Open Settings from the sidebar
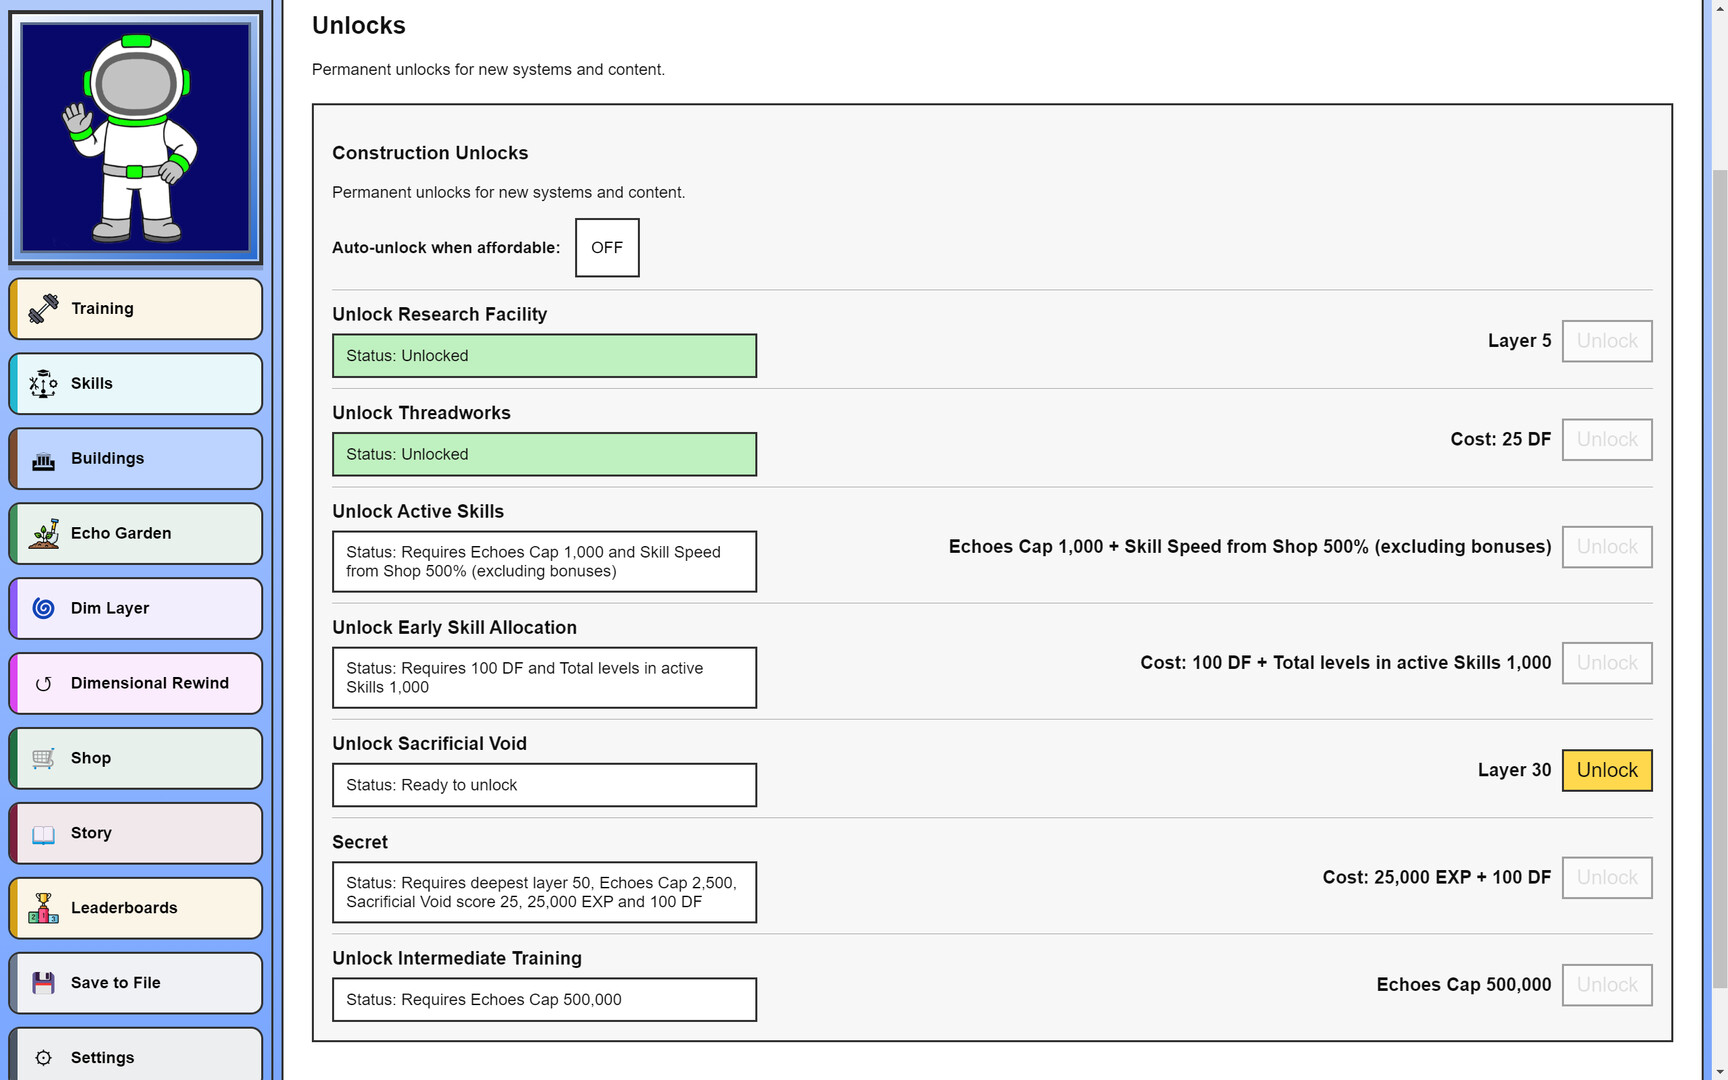This screenshot has width=1728, height=1080. (136, 1054)
